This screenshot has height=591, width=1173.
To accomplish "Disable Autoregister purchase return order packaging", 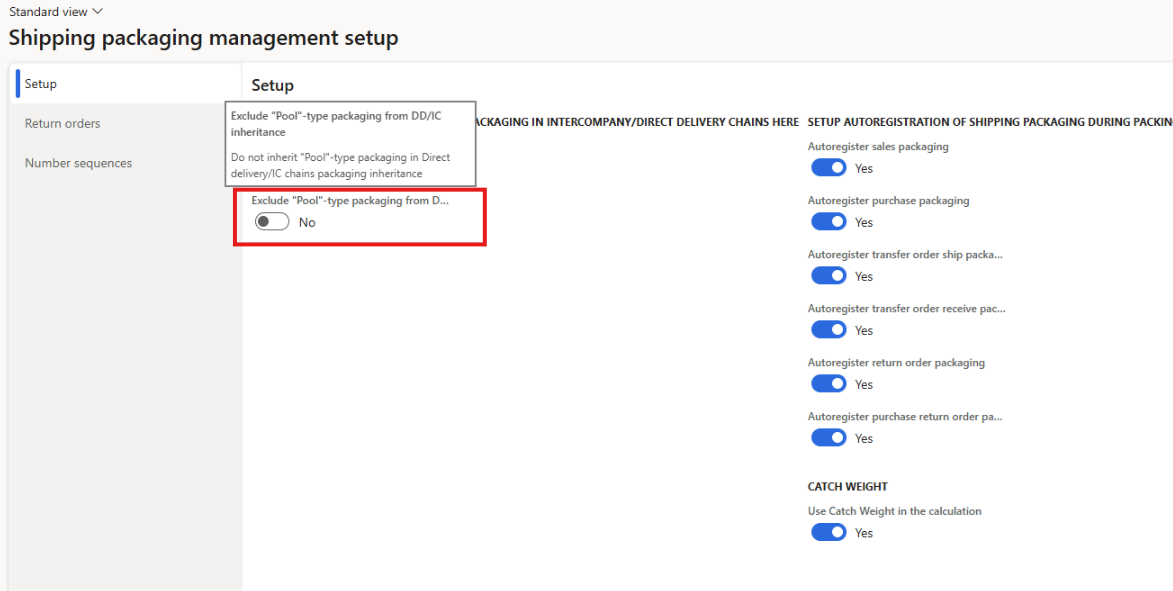I will 828,437.
